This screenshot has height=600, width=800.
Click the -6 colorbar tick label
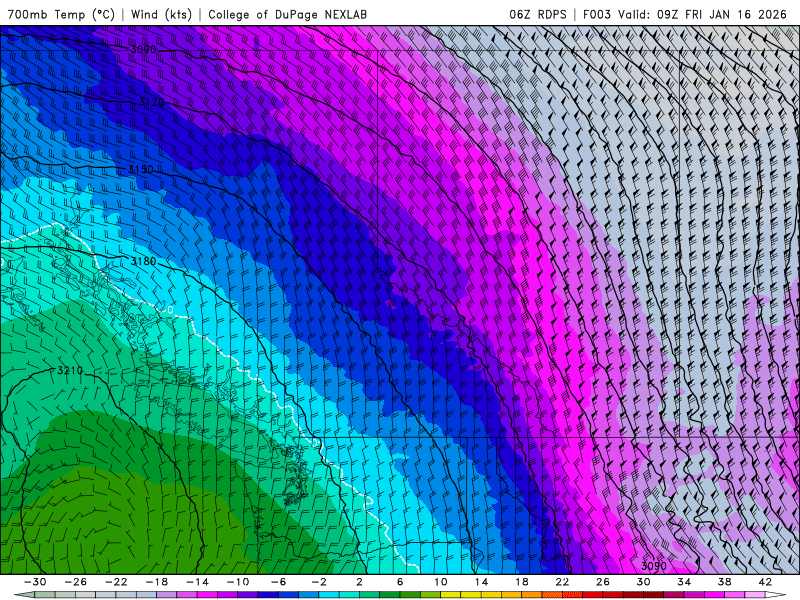(x=279, y=582)
